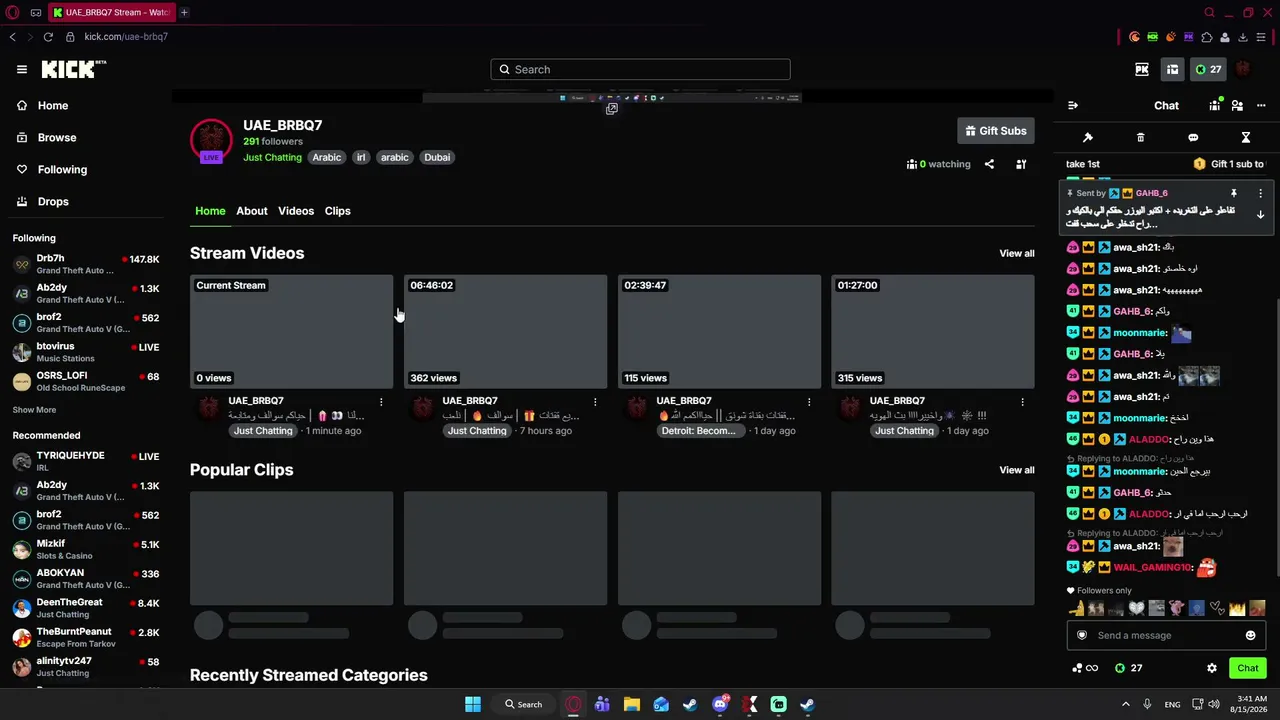Open the emoji picker in chat
Screen dimensions: 1280x720
(1250, 635)
